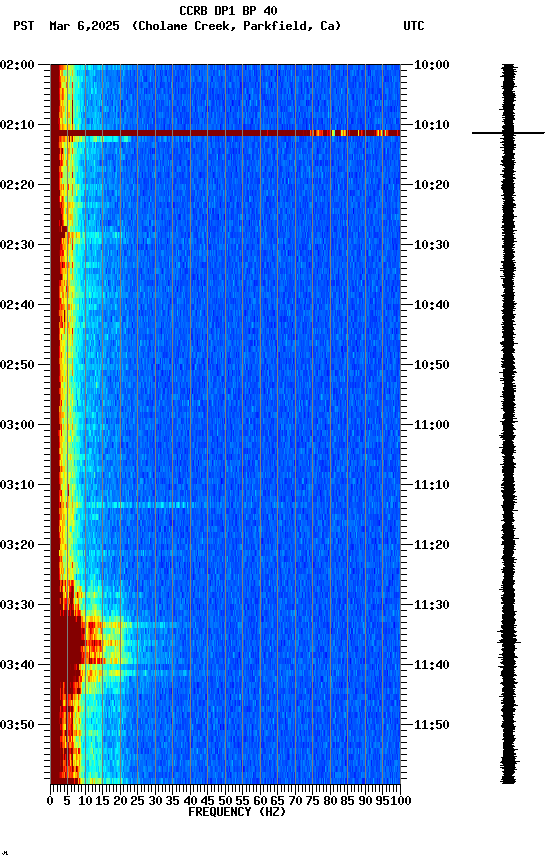Click the 10:00 UTC time label
Viewport: 552px width, 864px height.
[431, 65]
